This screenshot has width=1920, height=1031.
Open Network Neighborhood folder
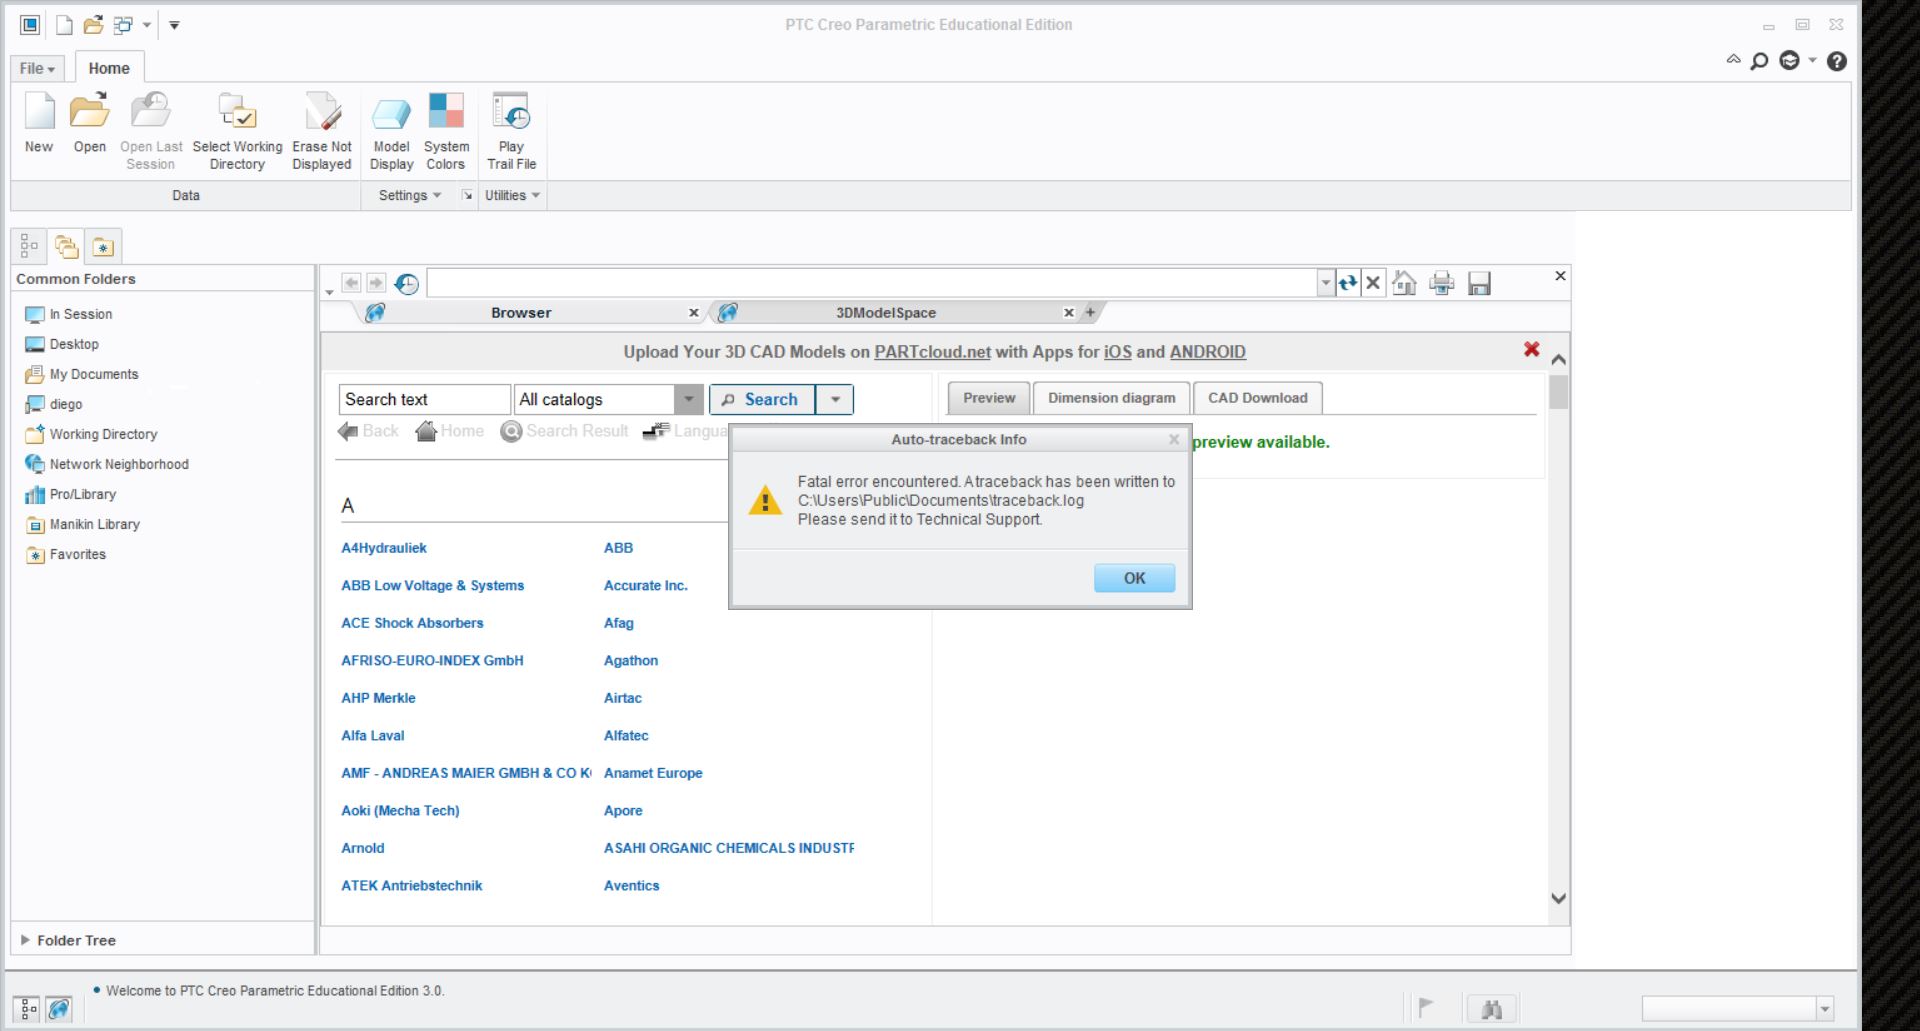tap(106, 464)
